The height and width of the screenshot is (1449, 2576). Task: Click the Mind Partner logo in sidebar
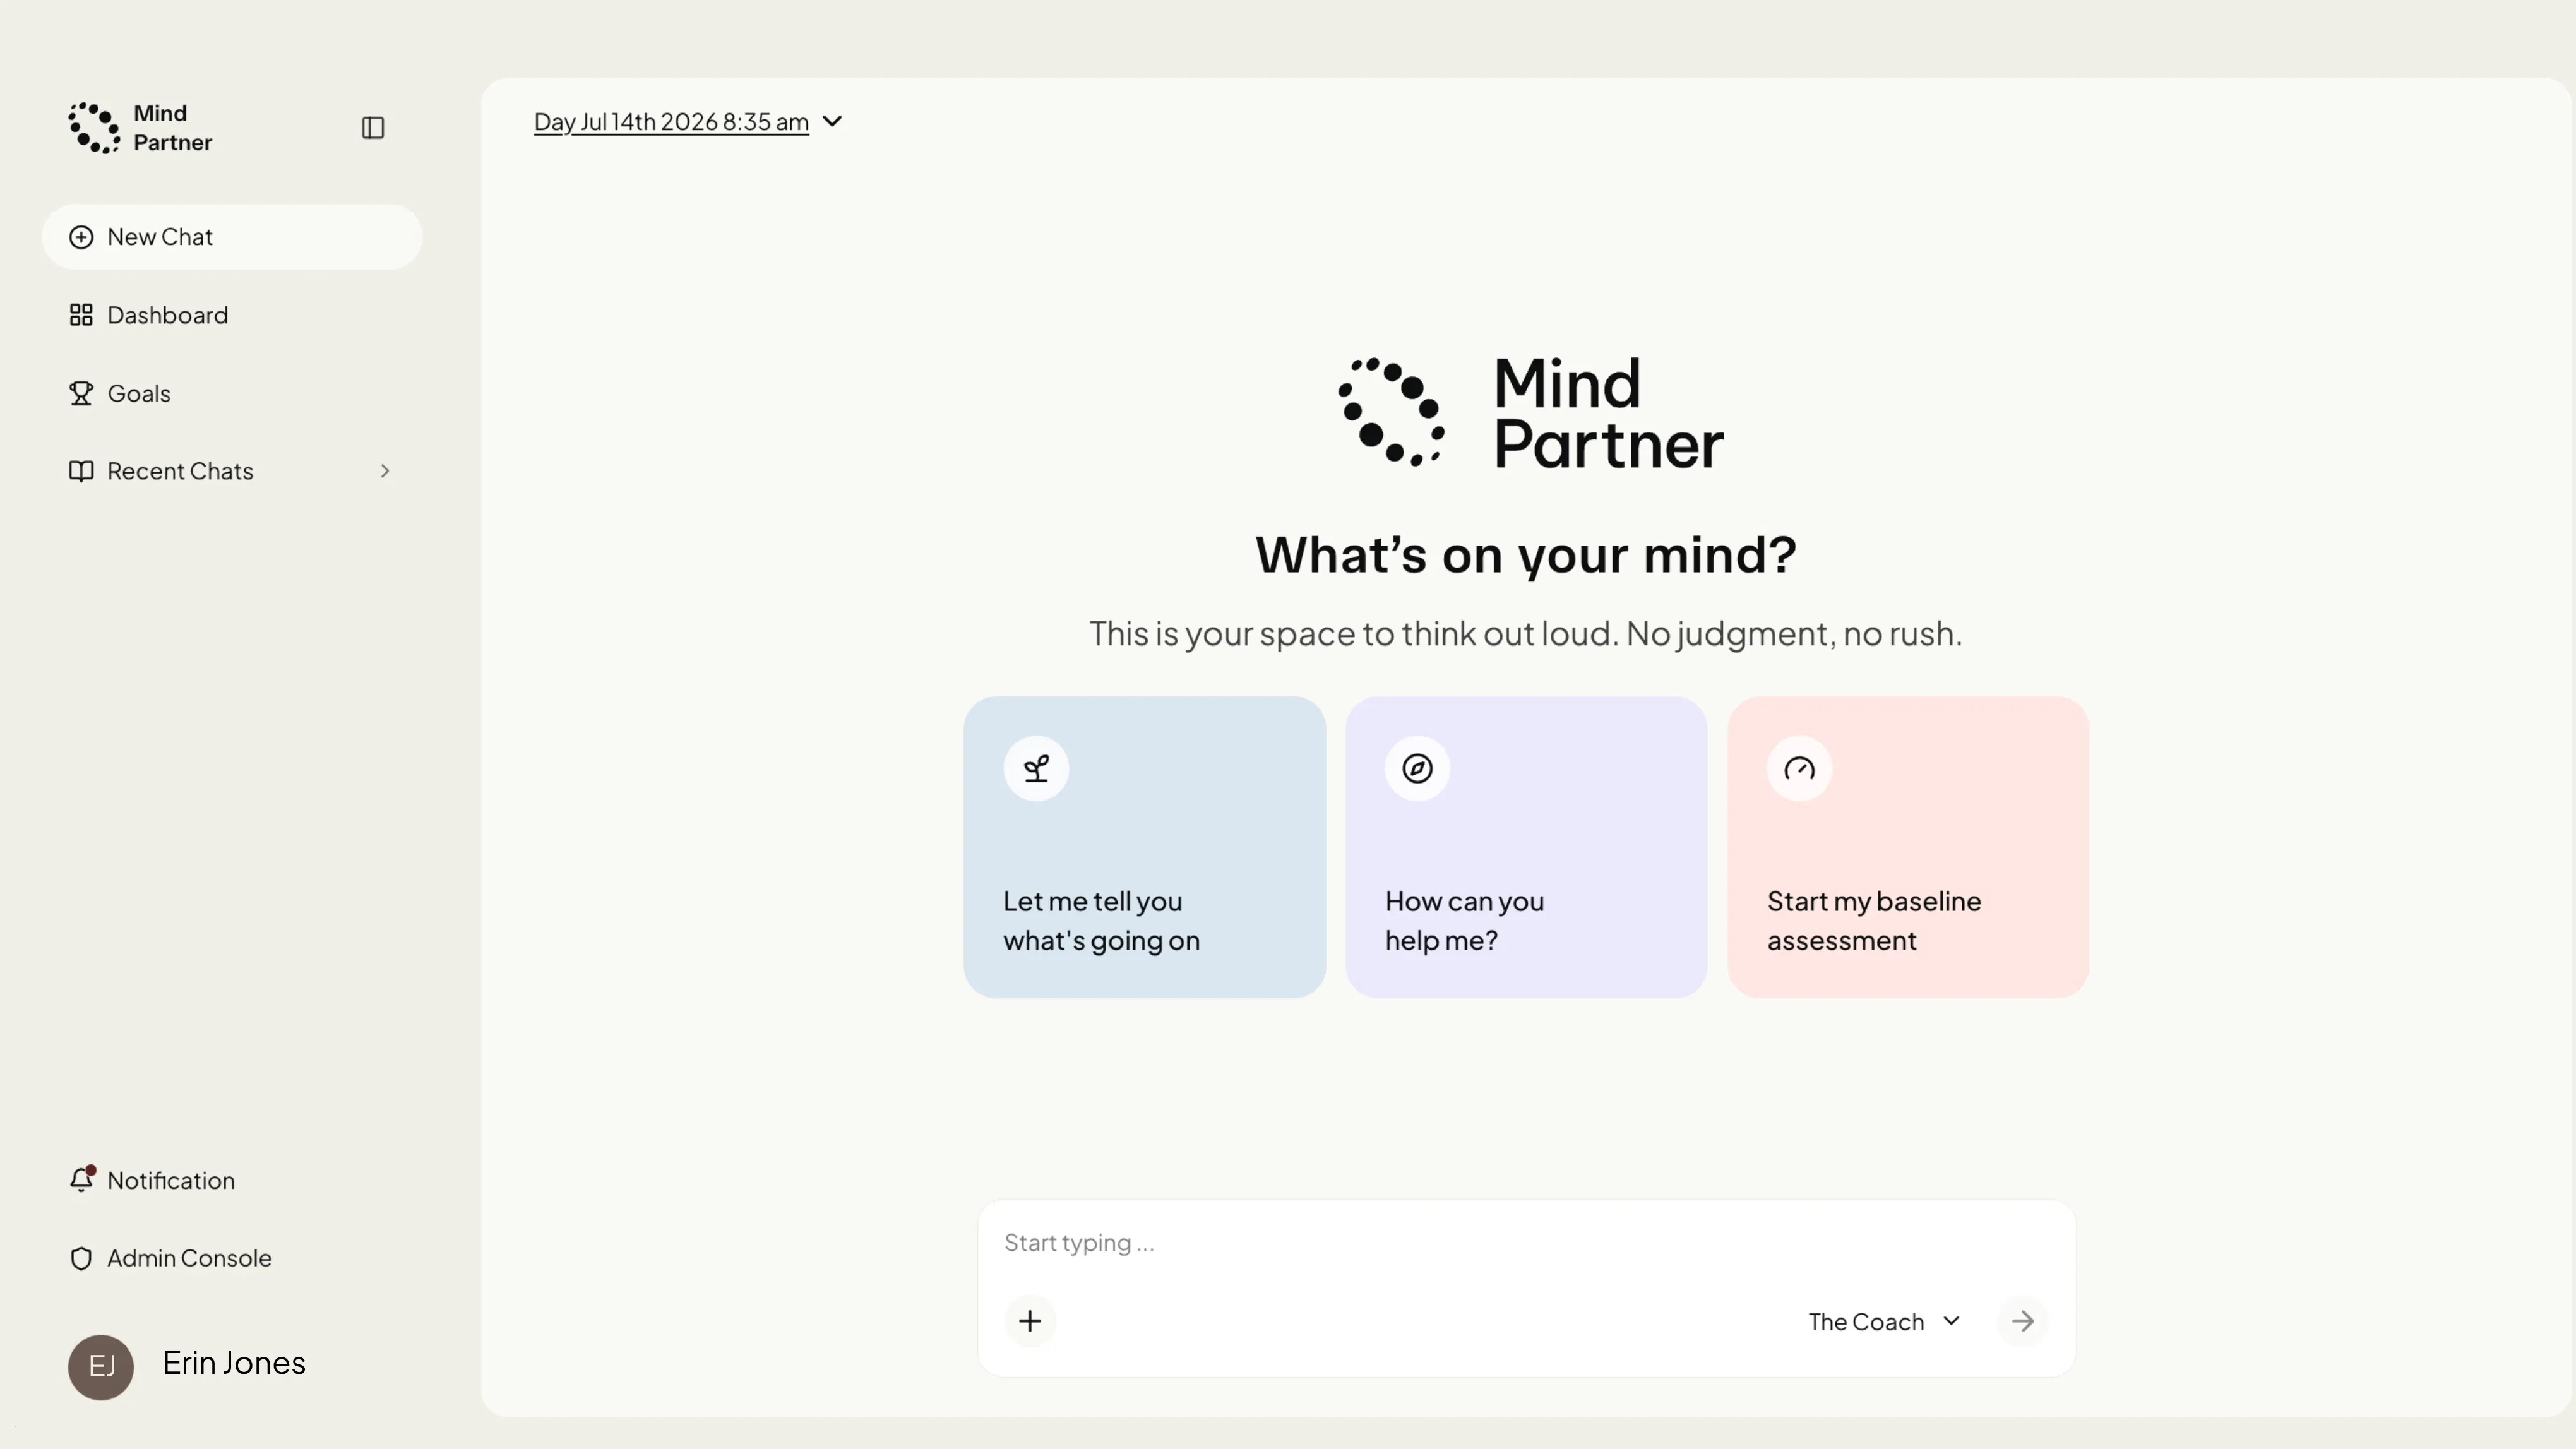click(x=140, y=128)
